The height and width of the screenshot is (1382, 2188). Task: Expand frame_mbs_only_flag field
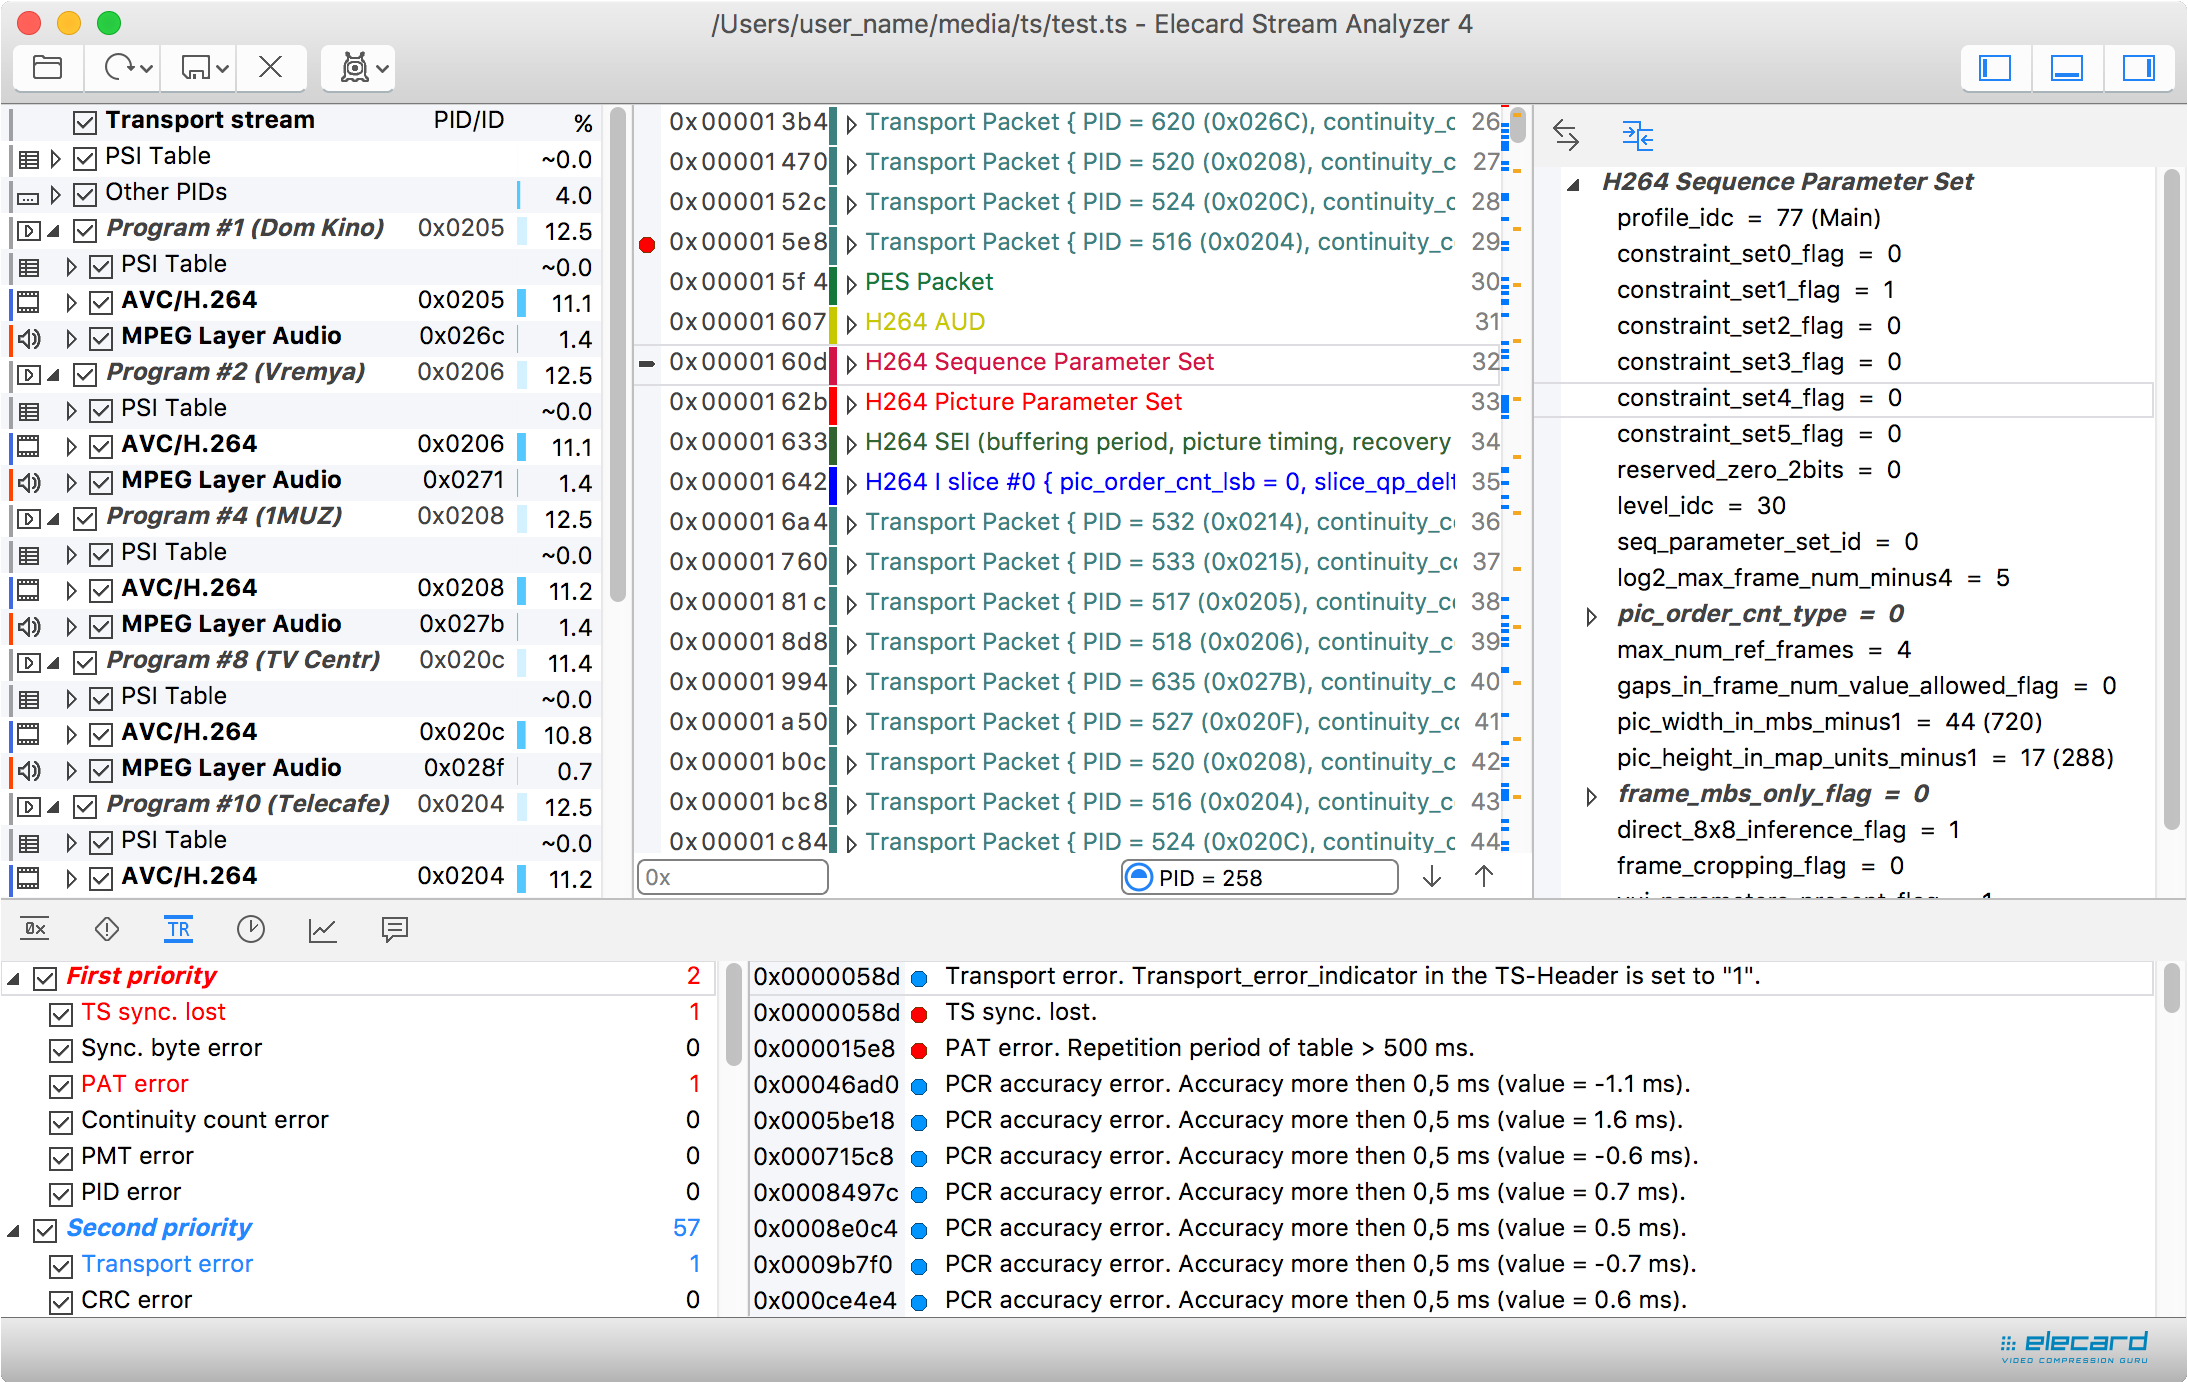tap(1591, 796)
